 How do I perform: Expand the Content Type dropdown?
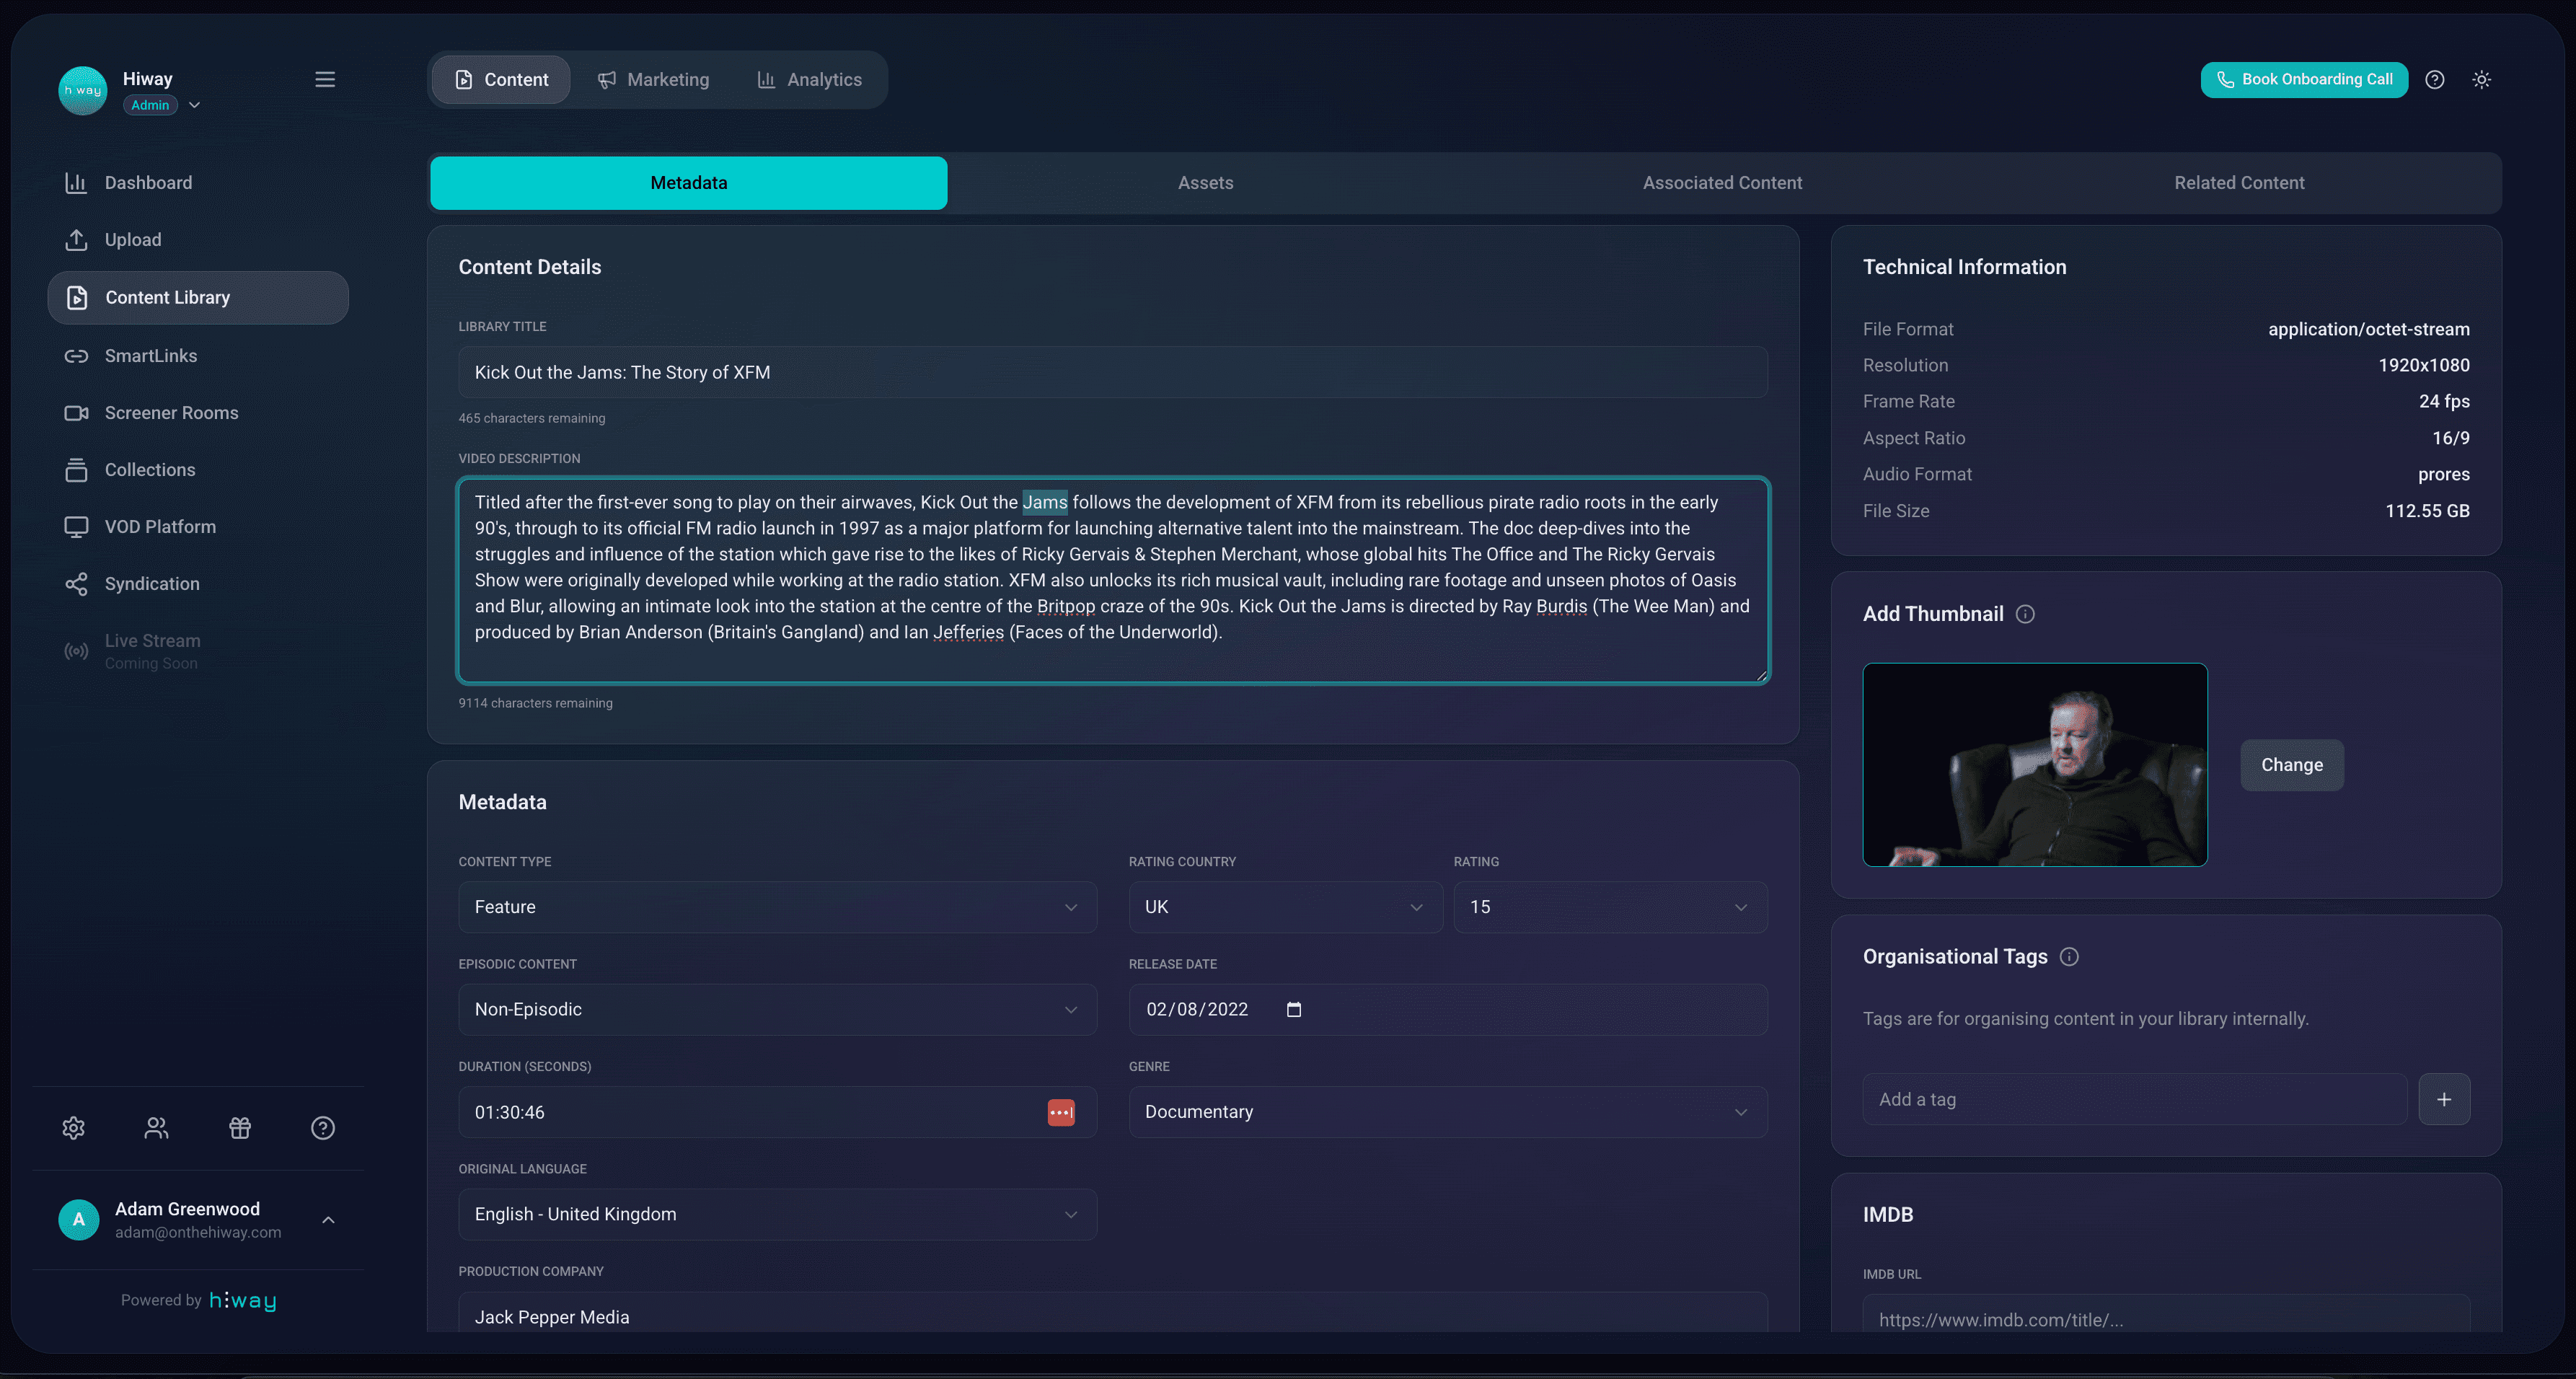click(777, 907)
